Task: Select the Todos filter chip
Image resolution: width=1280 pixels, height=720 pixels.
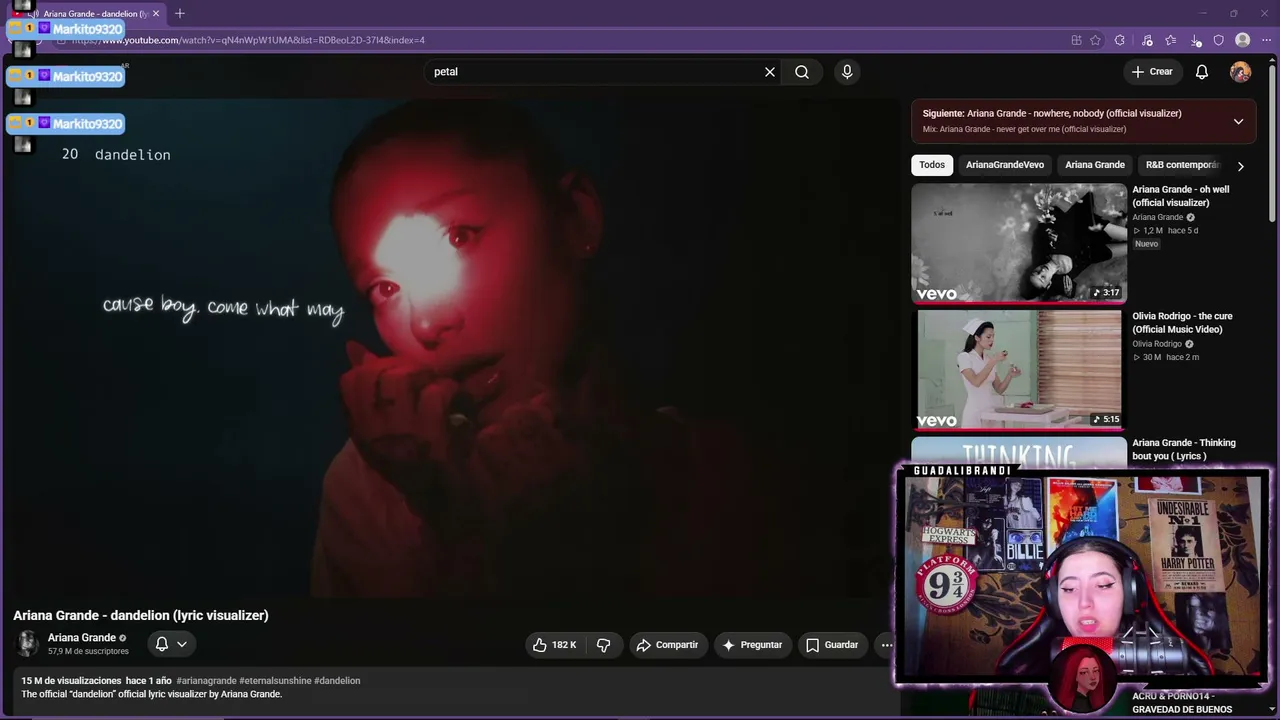Action: pos(932,165)
